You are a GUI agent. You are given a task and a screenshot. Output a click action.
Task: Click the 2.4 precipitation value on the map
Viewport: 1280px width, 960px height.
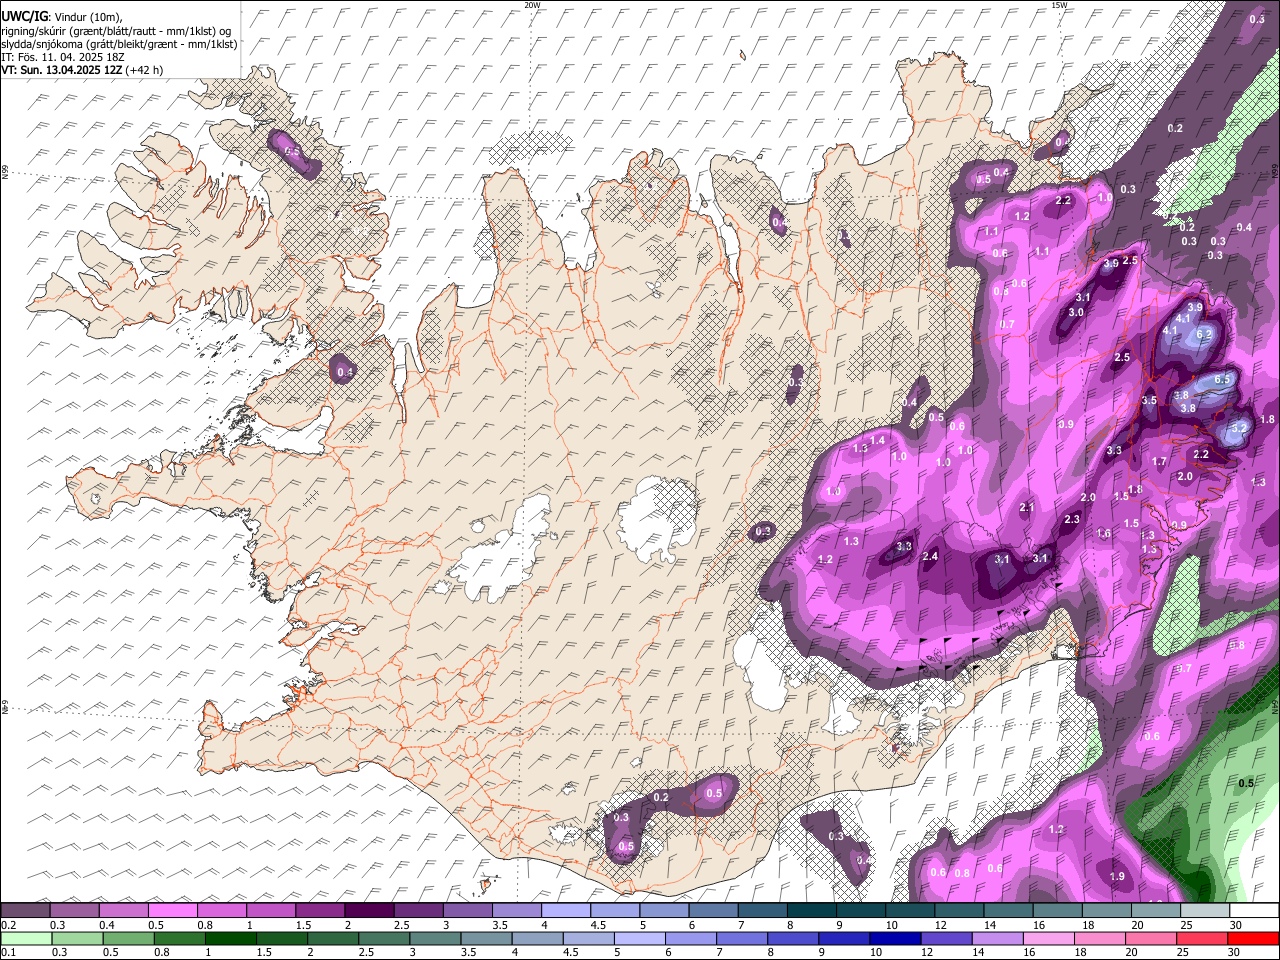[x=930, y=556]
